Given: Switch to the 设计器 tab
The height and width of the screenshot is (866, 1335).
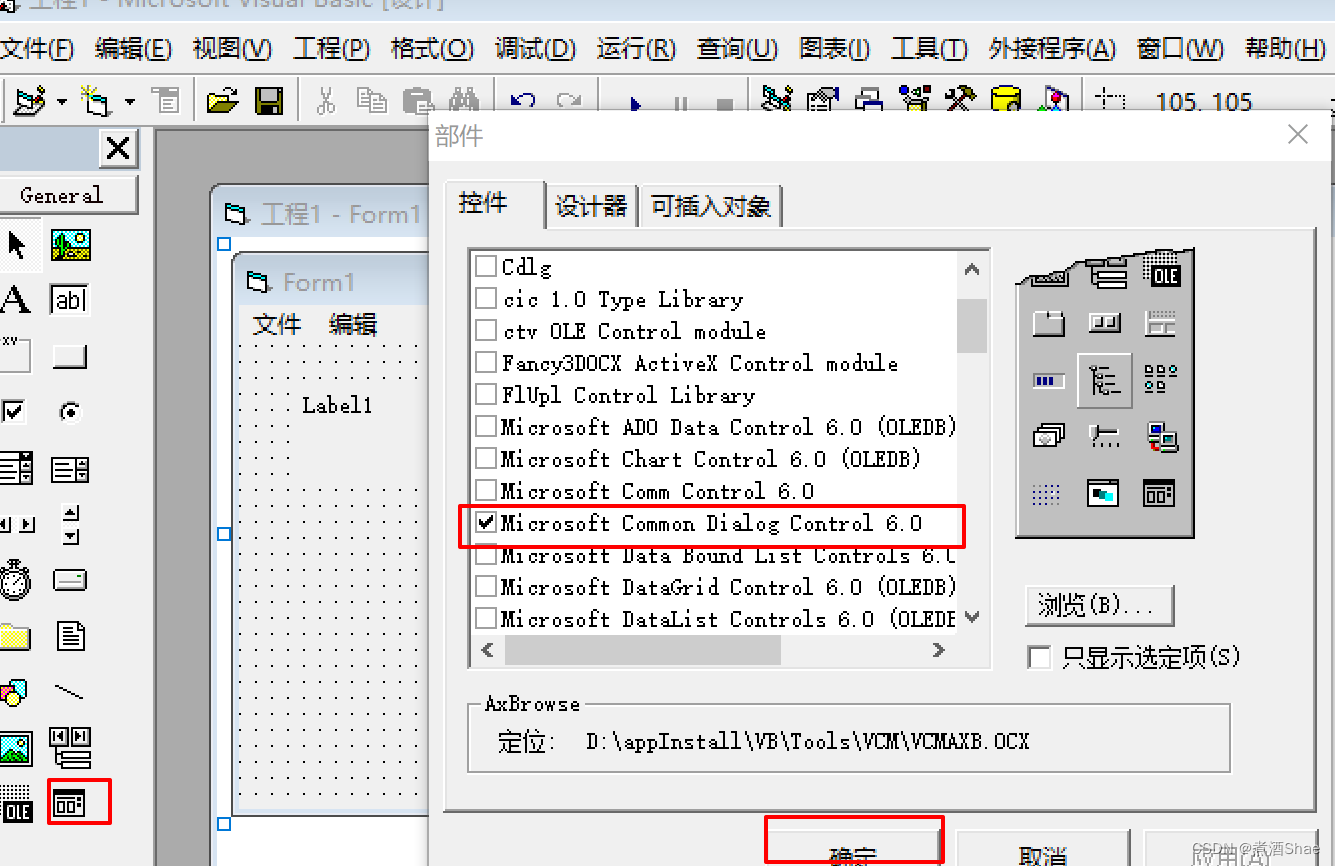Looking at the screenshot, I should 591,206.
